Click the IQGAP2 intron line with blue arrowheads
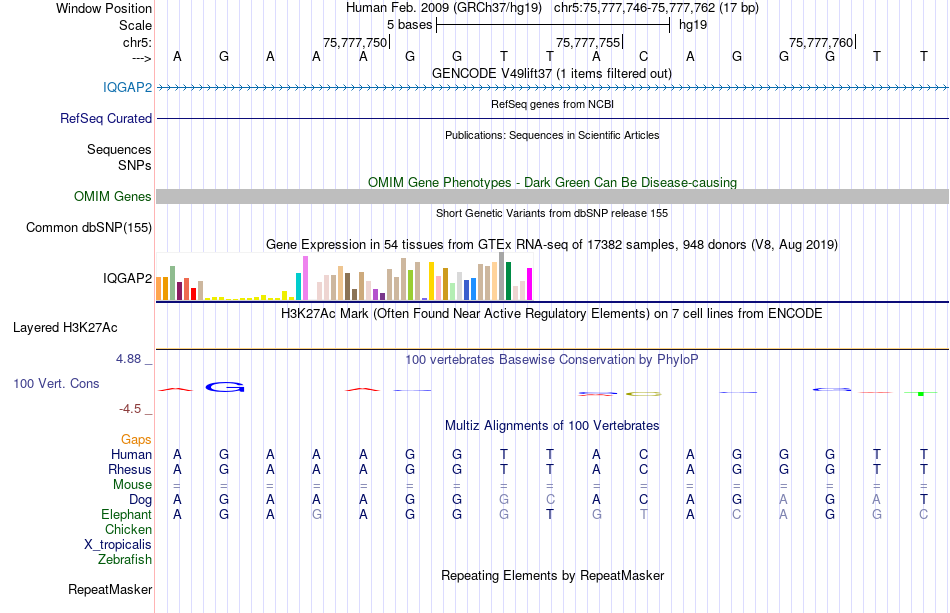Image resolution: width=950 pixels, height=613 pixels. pyautogui.click(x=552, y=88)
